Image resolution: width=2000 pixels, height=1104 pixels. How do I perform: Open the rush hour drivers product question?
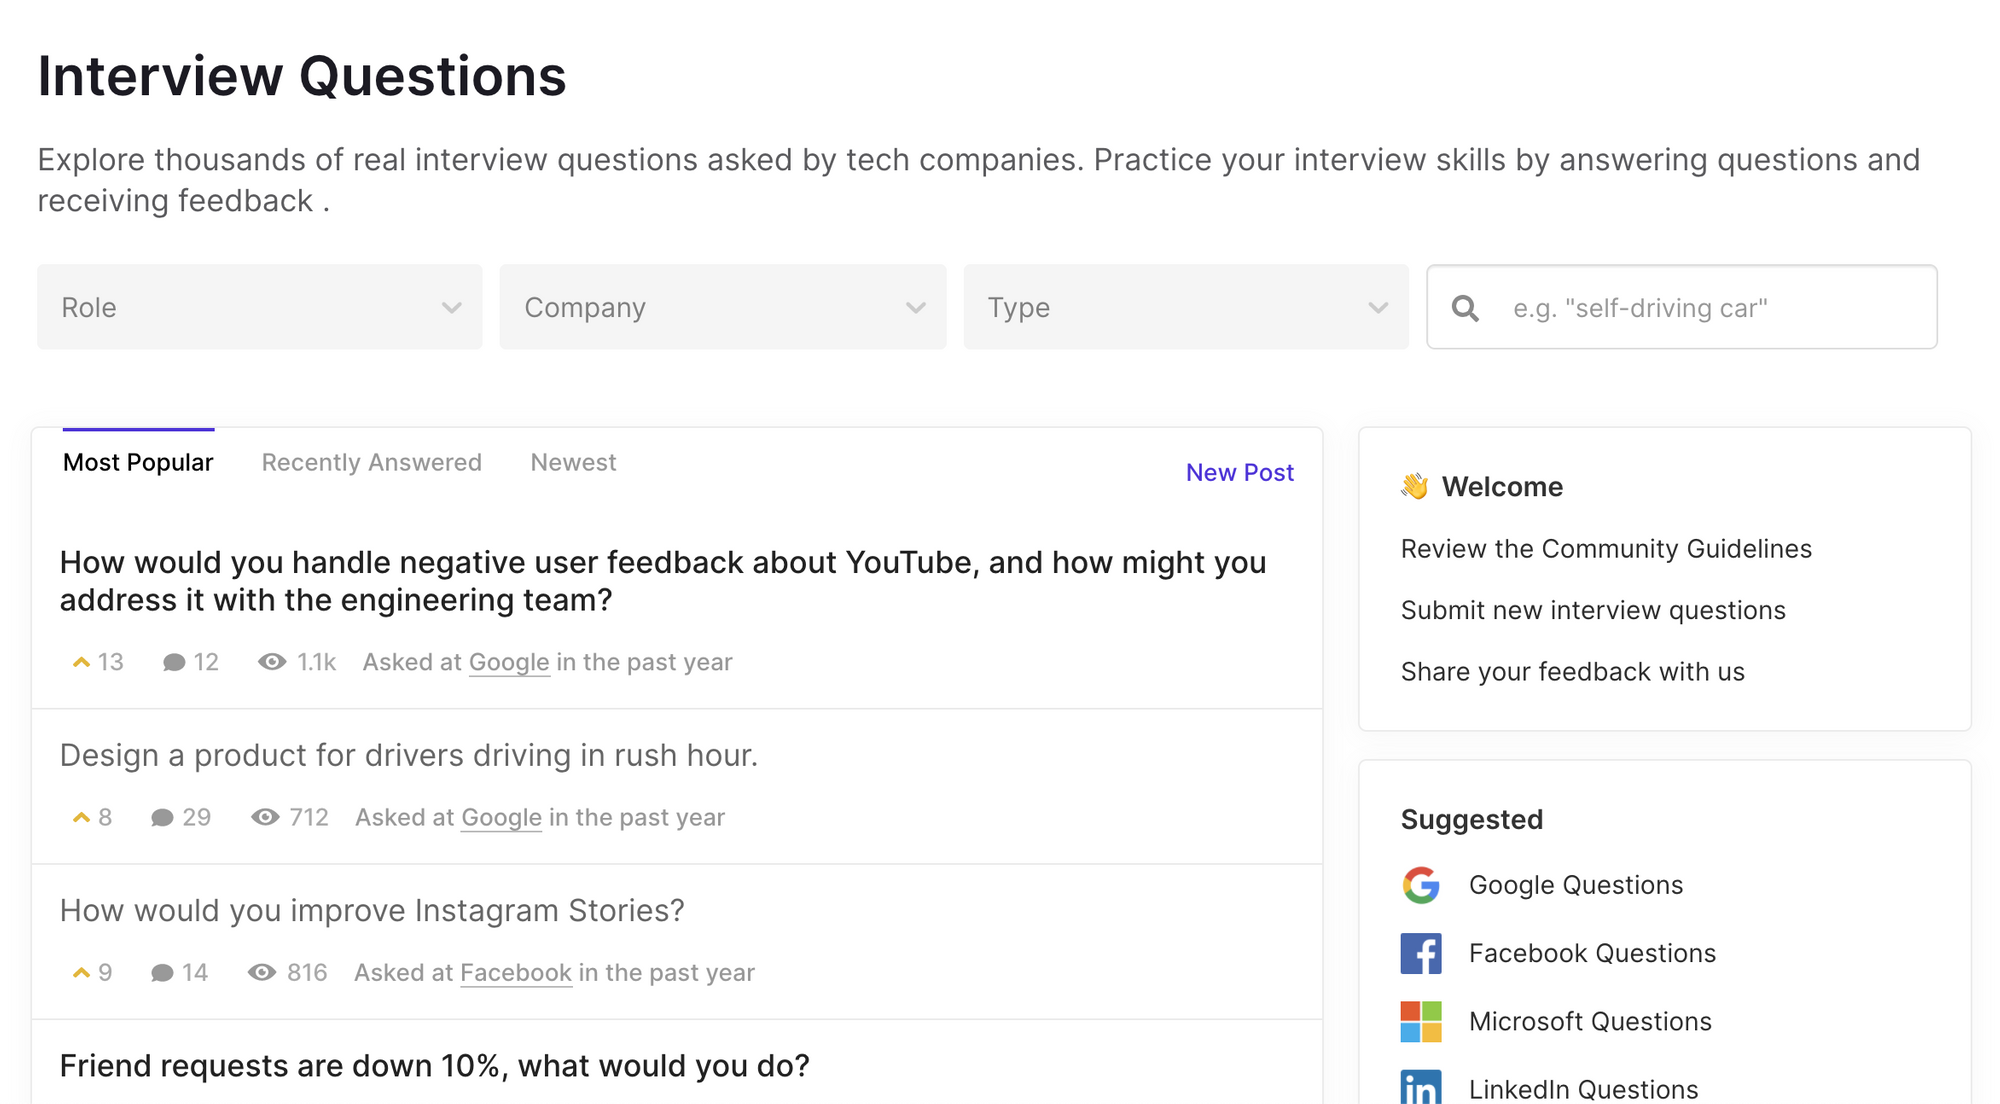409,755
